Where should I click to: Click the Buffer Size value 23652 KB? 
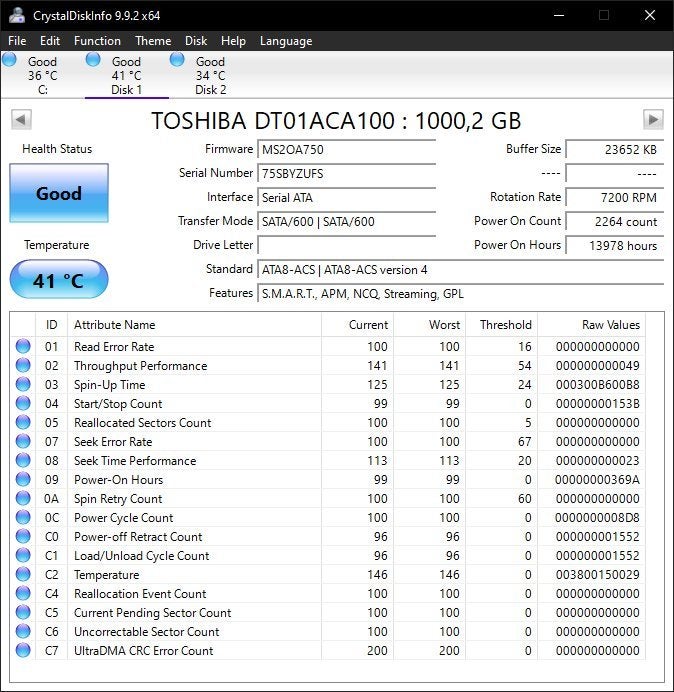pyautogui.click(x=614, y=150)
